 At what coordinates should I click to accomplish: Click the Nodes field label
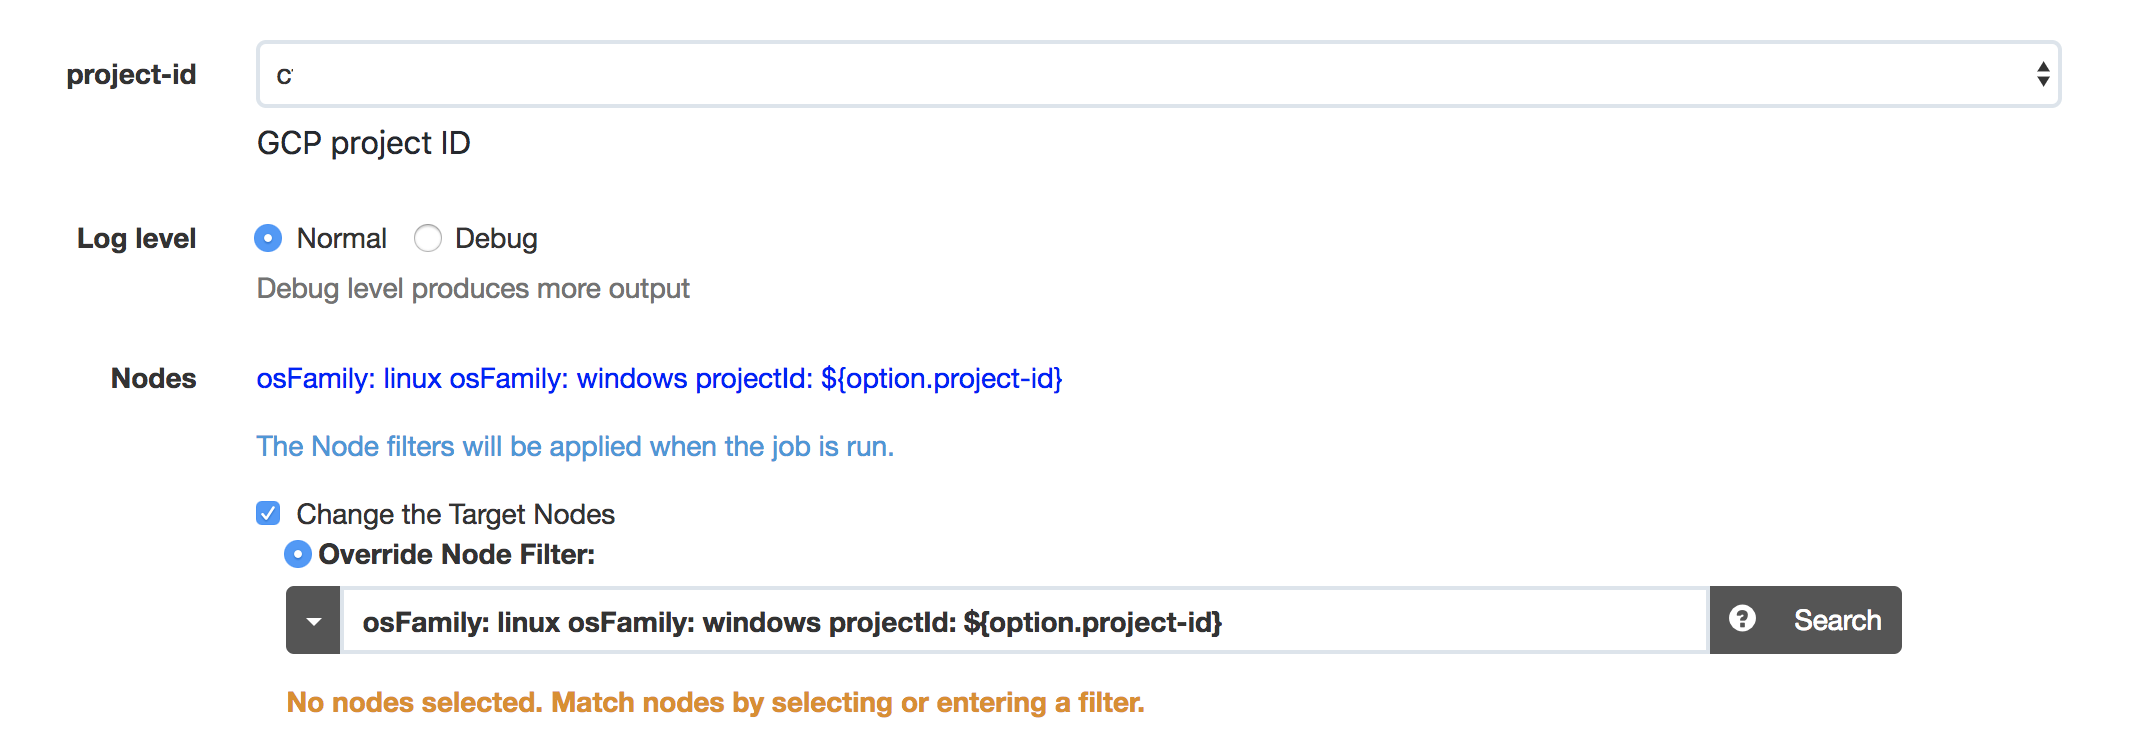point(152,378)
